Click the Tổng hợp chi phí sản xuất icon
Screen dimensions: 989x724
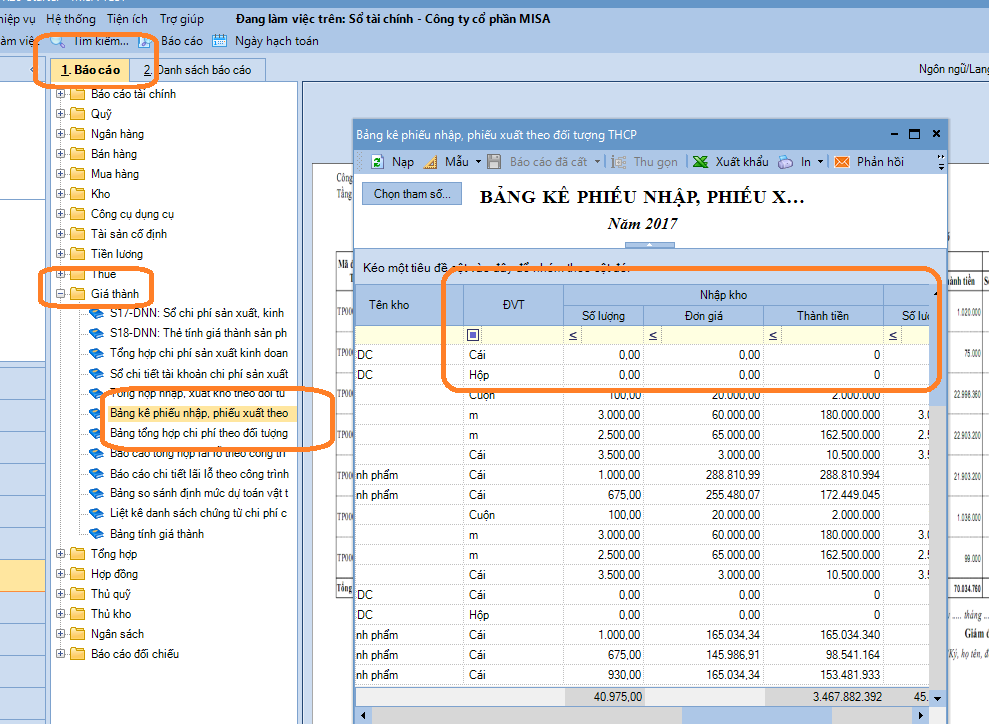coord(96,353)
